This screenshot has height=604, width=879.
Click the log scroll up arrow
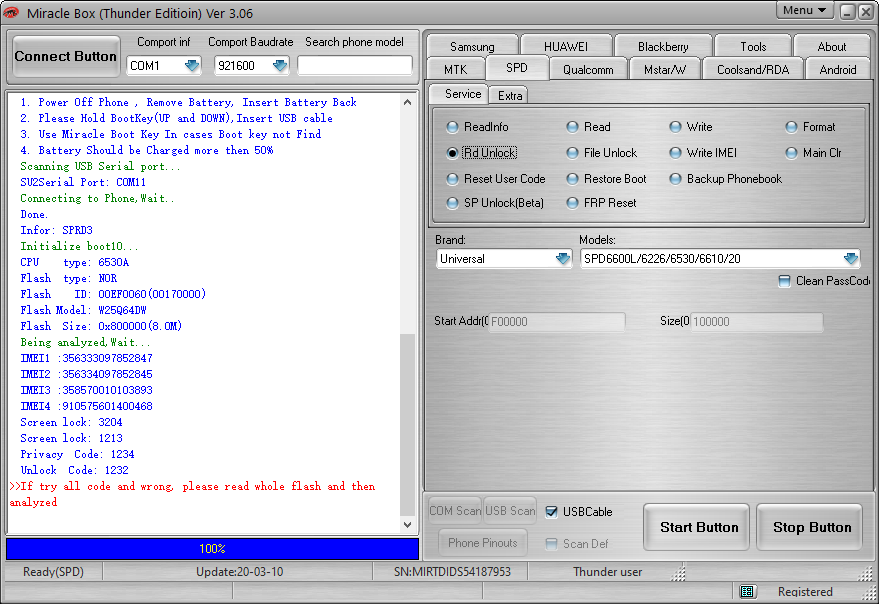pos(408,102)
